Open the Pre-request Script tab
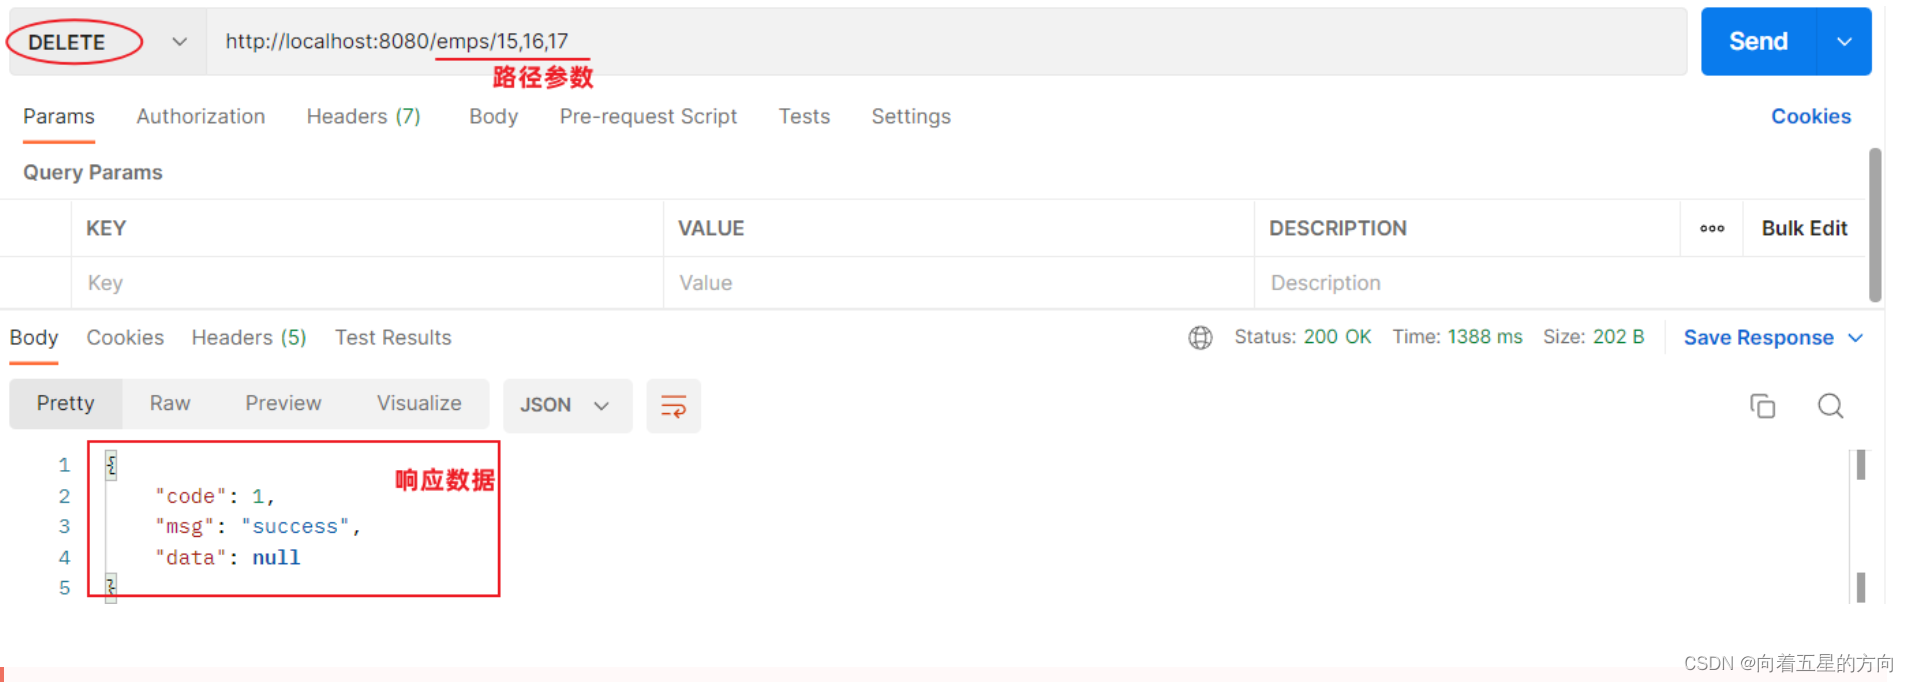 pyautogui.click(x=648, y=117)
